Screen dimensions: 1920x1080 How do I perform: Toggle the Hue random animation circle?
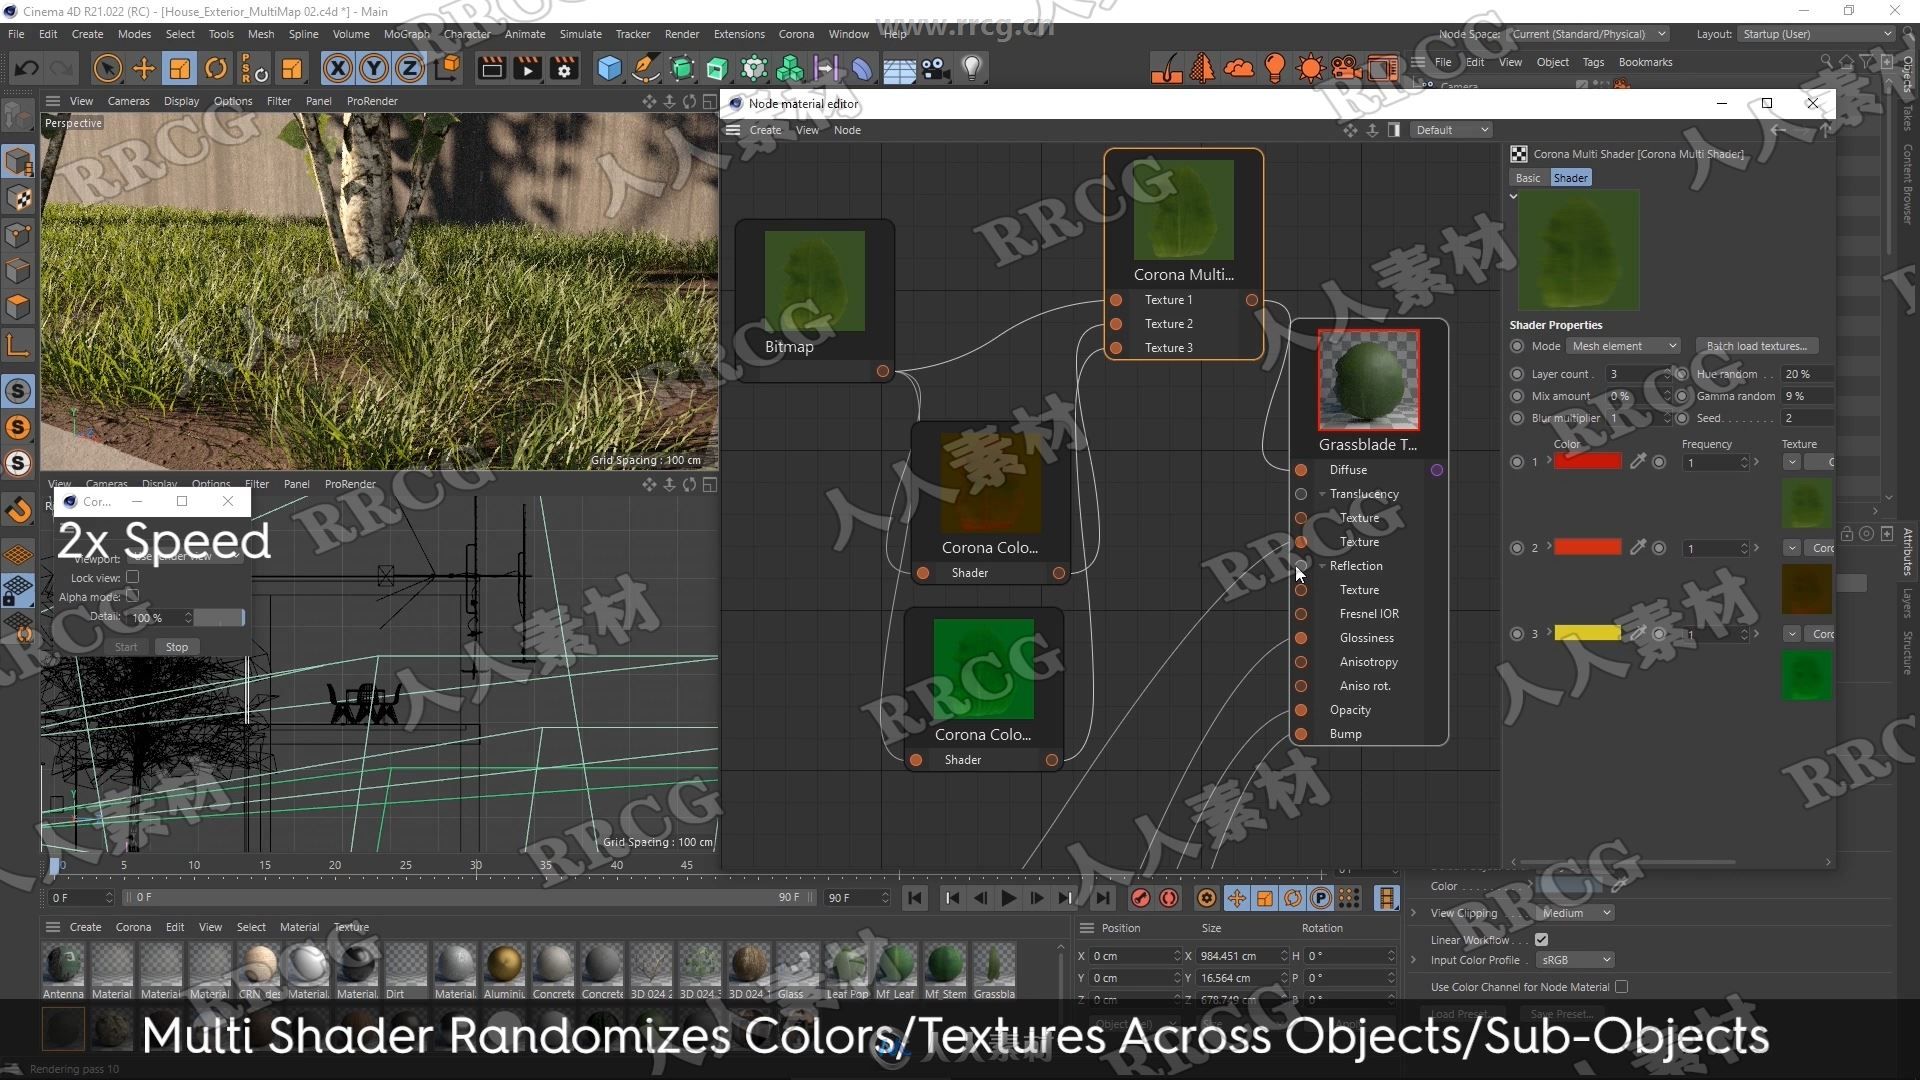coord(1682,374)
